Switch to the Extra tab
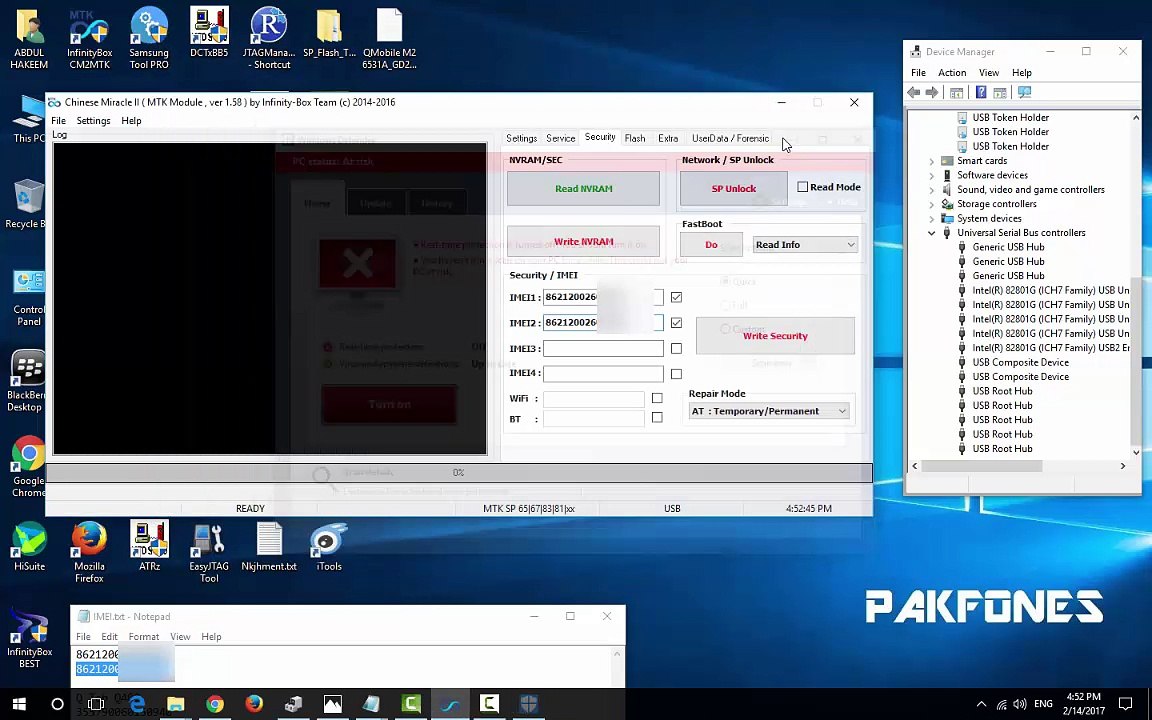The image size is (1152, 720). click(x=668, y=138)
